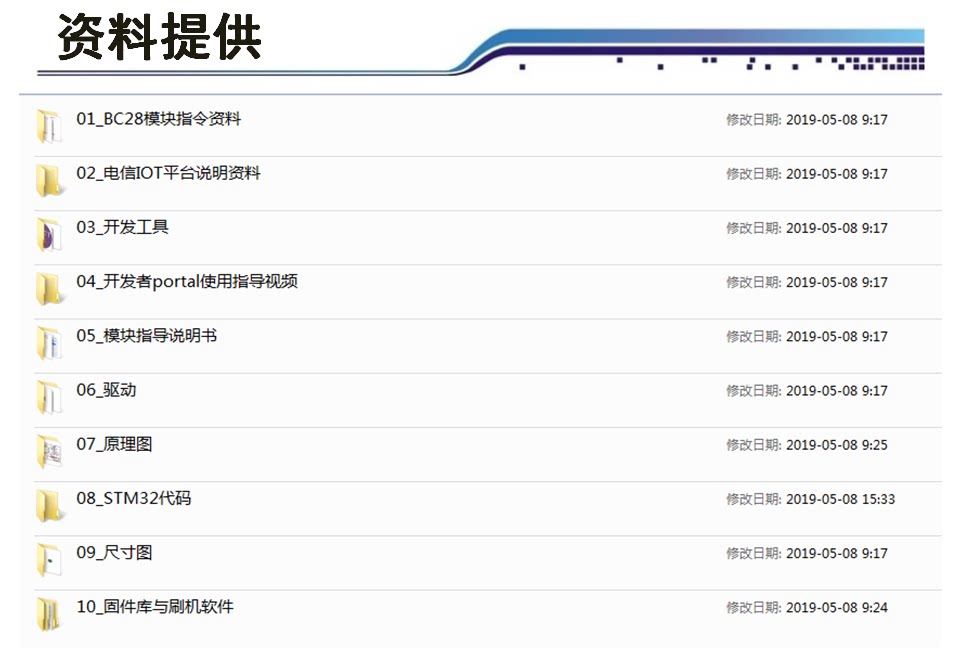Select the 03_开发工具 folder name
Viewport: 959px width, 664px height.
click(122, 227)
